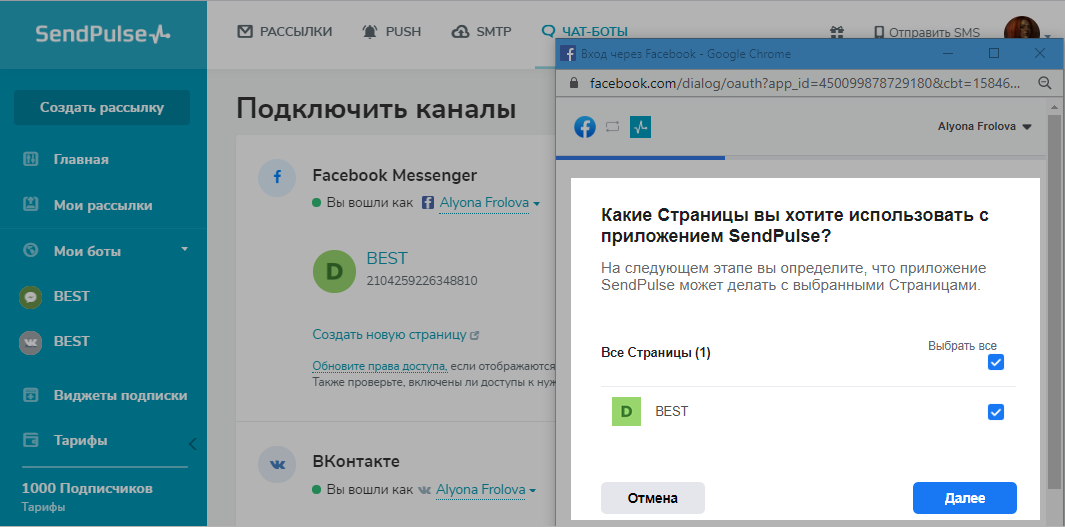Switch to the SMTP tab
Image resolution: width=1065 pixels, height=527 pixels.
482,32
